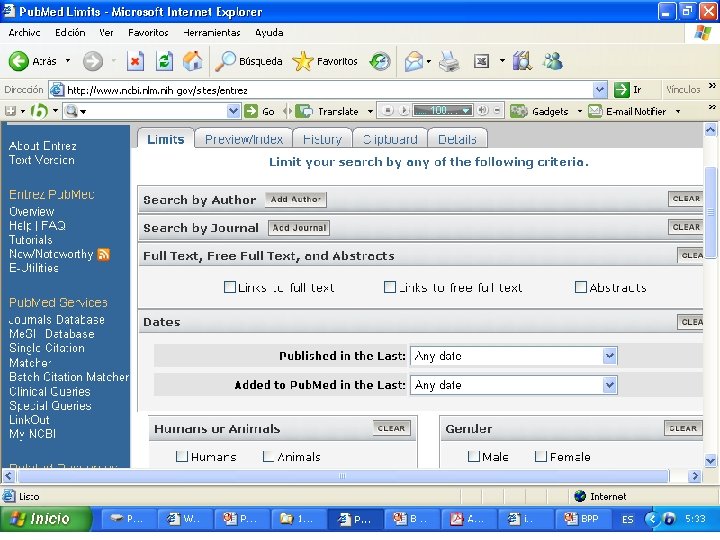Viewport: 720px width, 540px height.
Task: Click the horizontal scrollbar thumb
Action: [342, 476]
